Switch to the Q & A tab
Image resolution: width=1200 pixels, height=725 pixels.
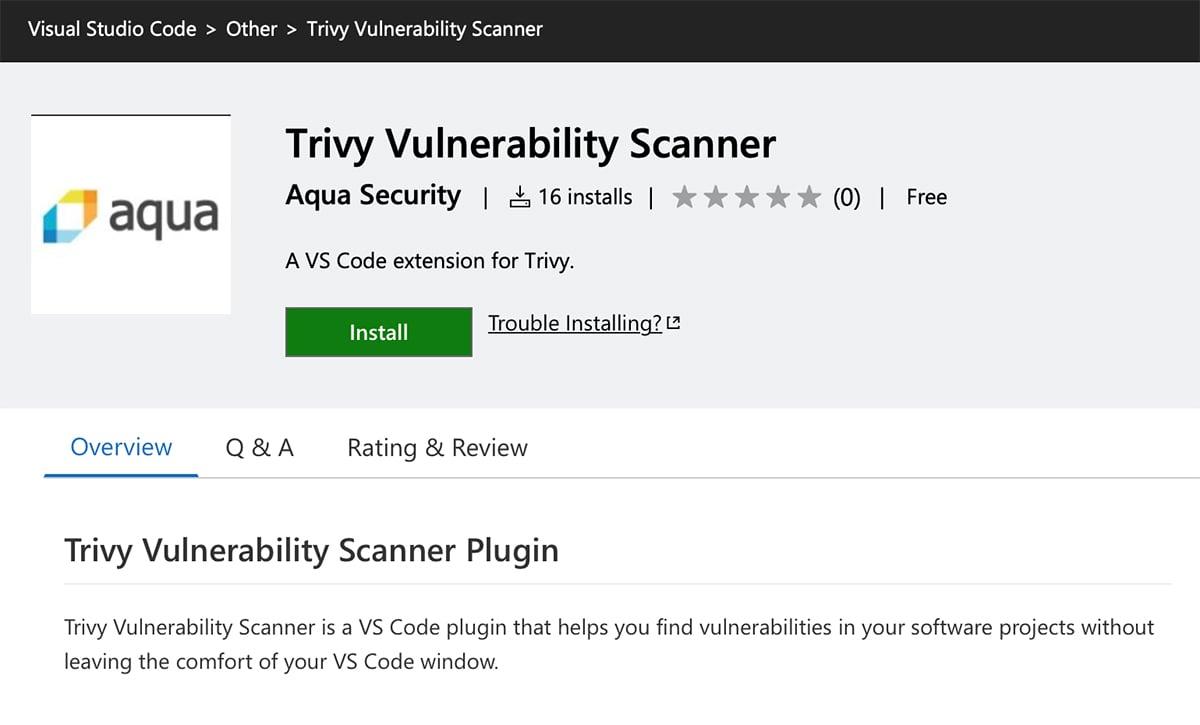[260, 447]
